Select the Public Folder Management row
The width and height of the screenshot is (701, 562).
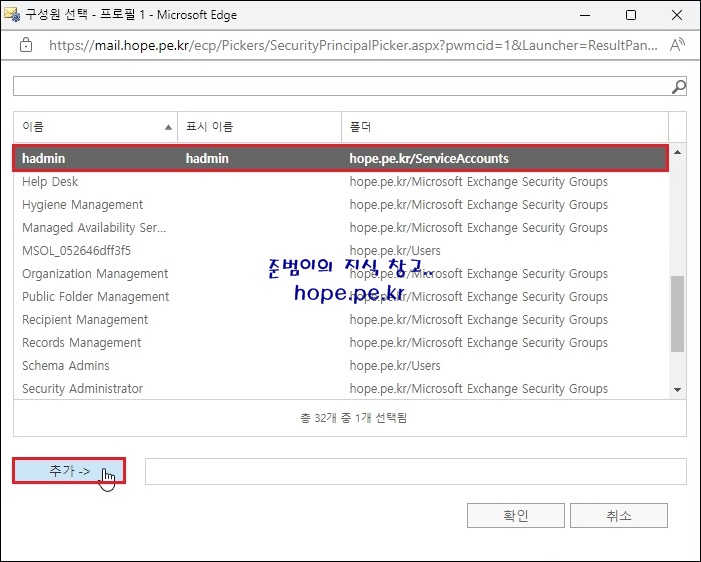coord(341,297)
